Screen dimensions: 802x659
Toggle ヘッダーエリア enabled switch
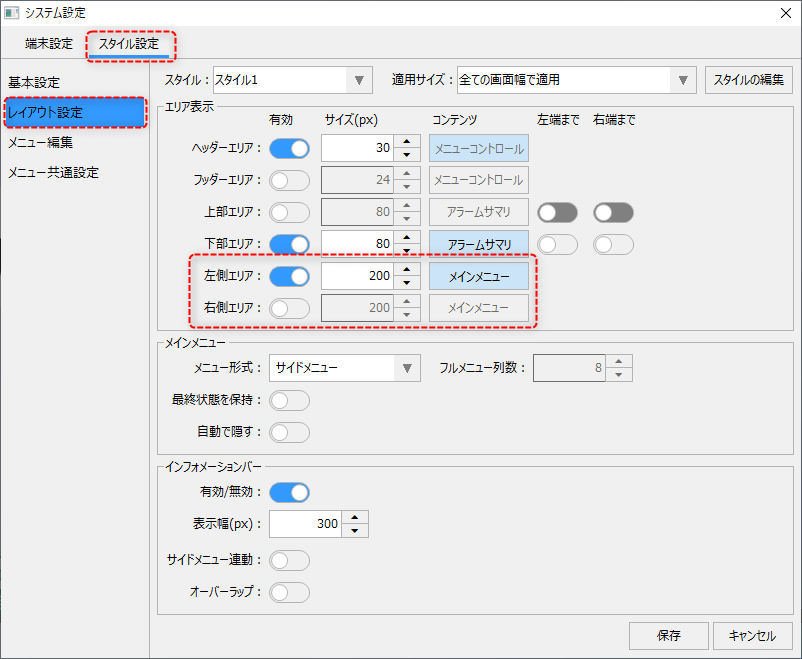(289, 148)
